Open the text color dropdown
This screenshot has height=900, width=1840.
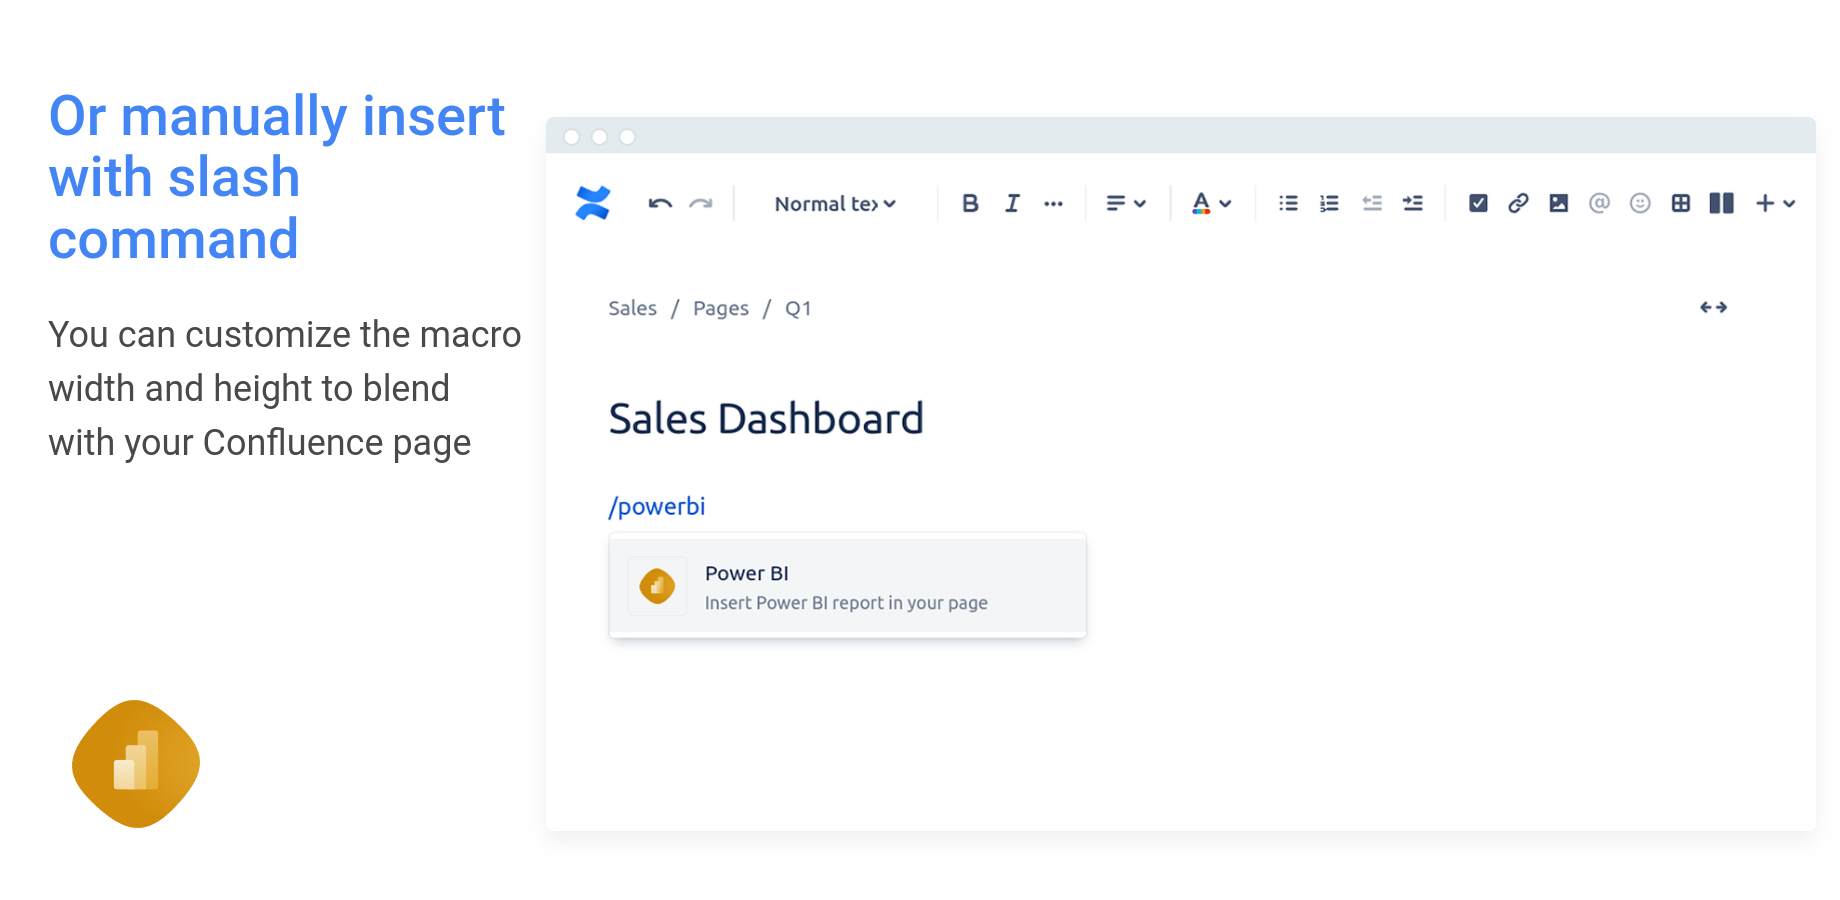tap(1211, 204)
